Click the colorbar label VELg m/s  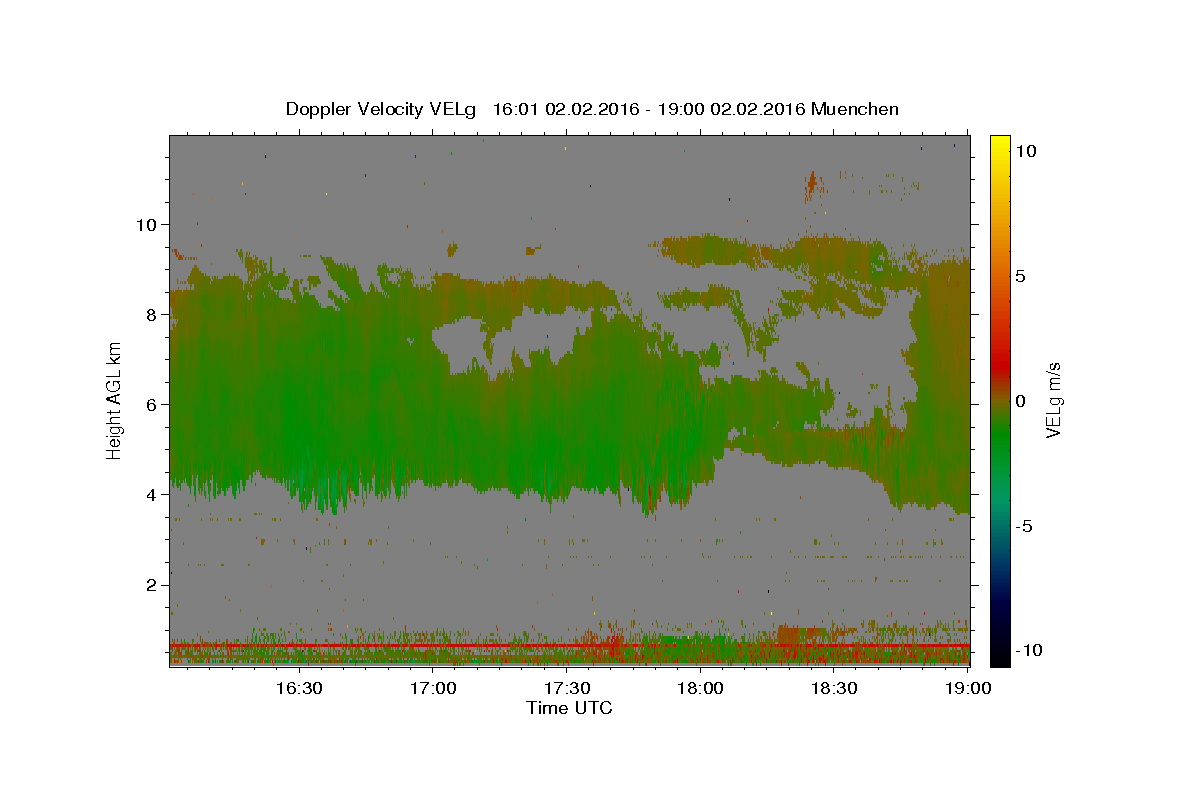pos(1054,400)
